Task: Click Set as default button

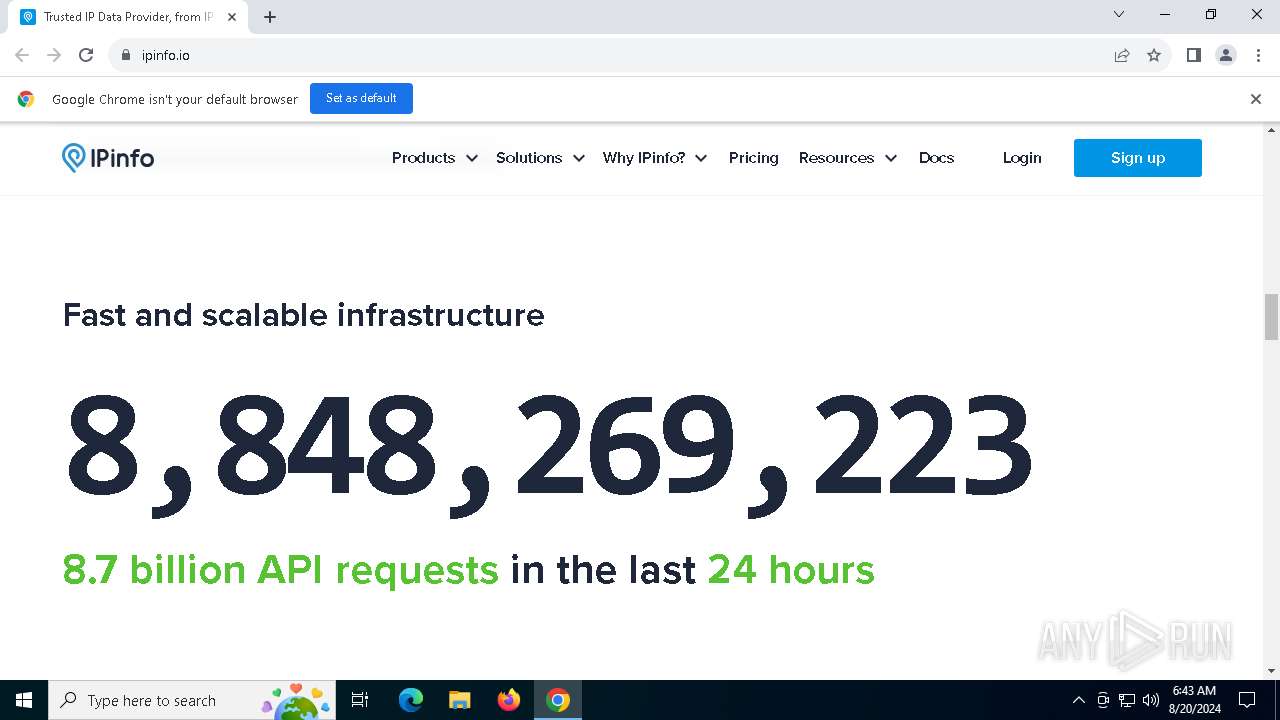Action: pyautogui.click(x=361, y=98)
